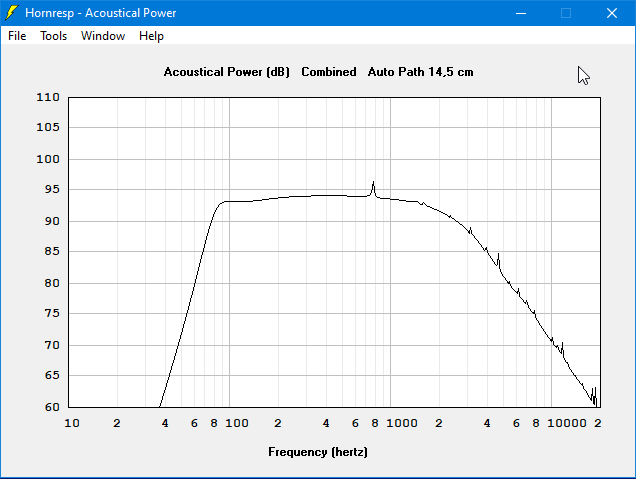Viewport: 636px width, 479px height.
Task: Open the Help menu
Action: coord(151,36)
